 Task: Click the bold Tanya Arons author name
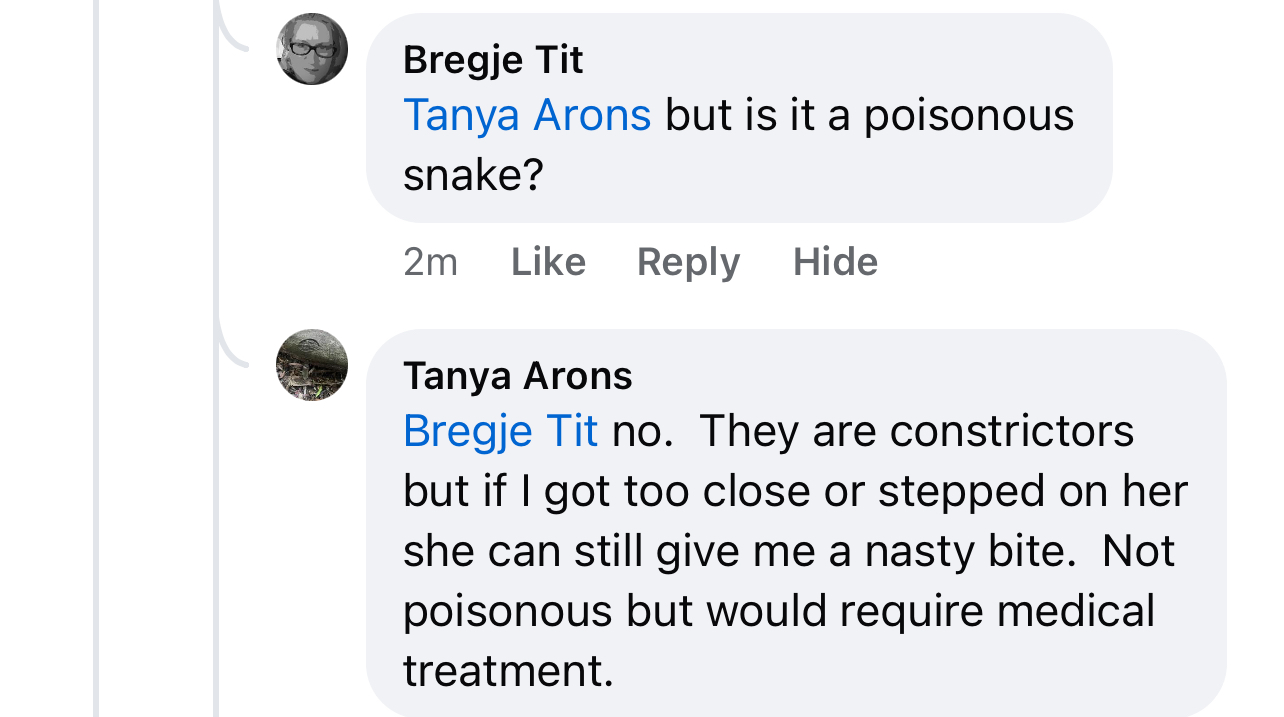[518, 376]
